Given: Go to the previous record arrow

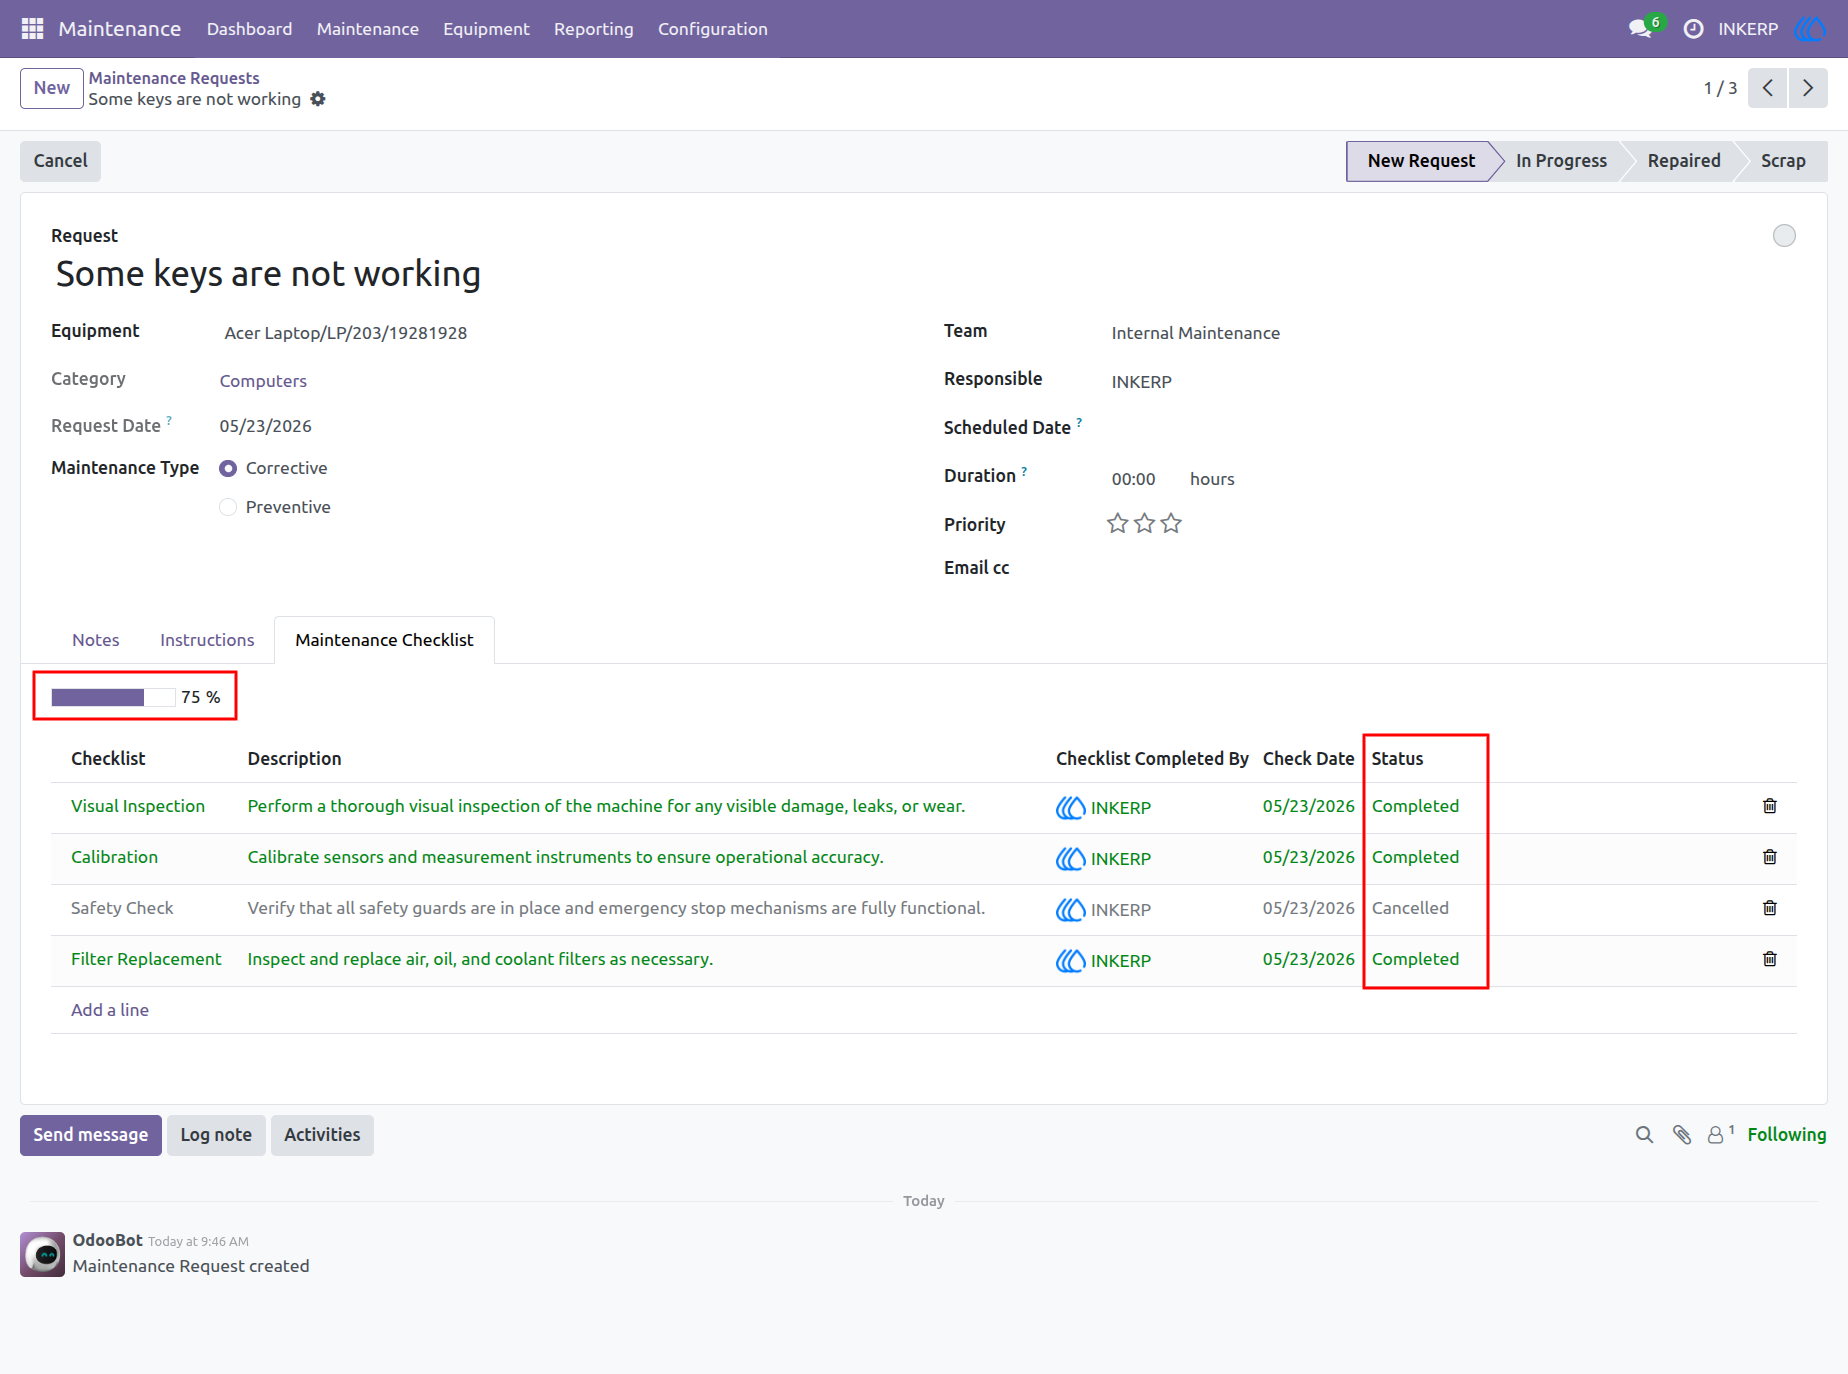Looking at the screenshot, I should click(1768, 88).
